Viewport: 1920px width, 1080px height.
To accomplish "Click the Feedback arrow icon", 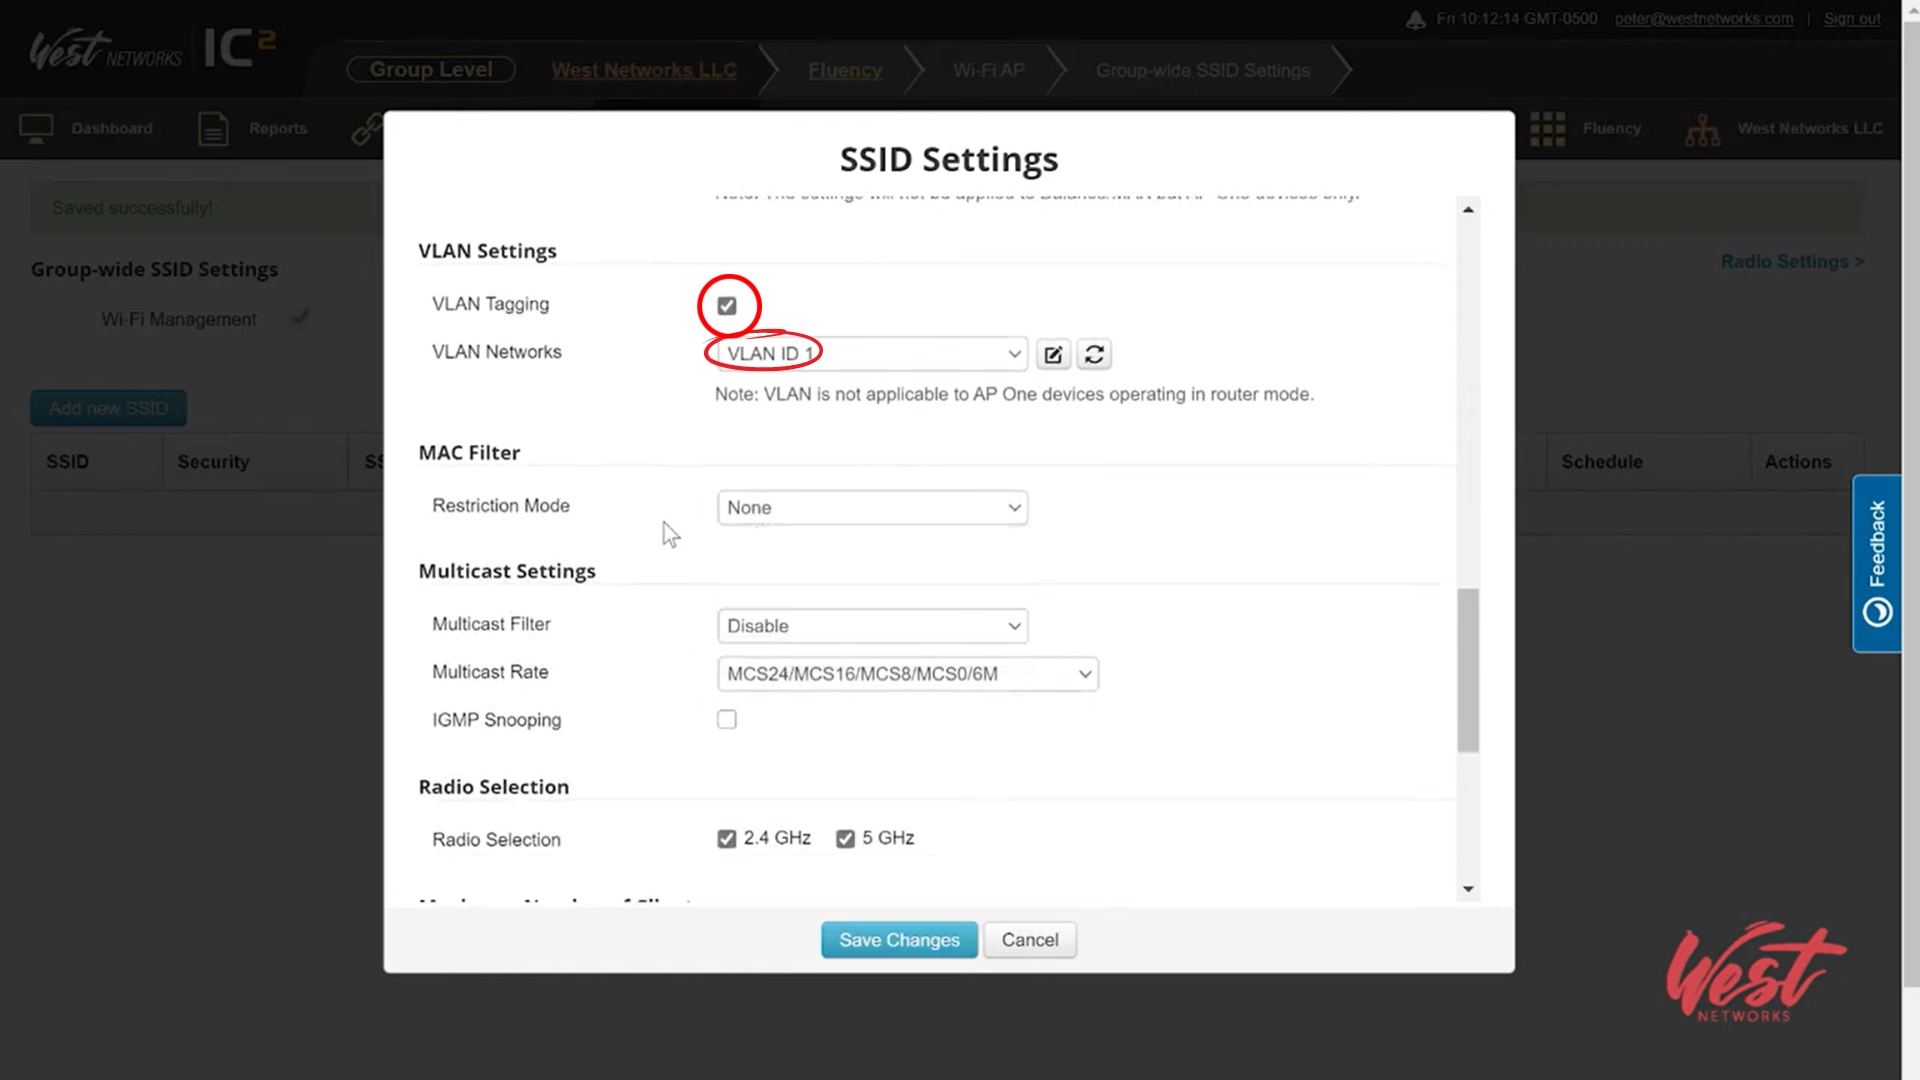I will point(1877,611).
